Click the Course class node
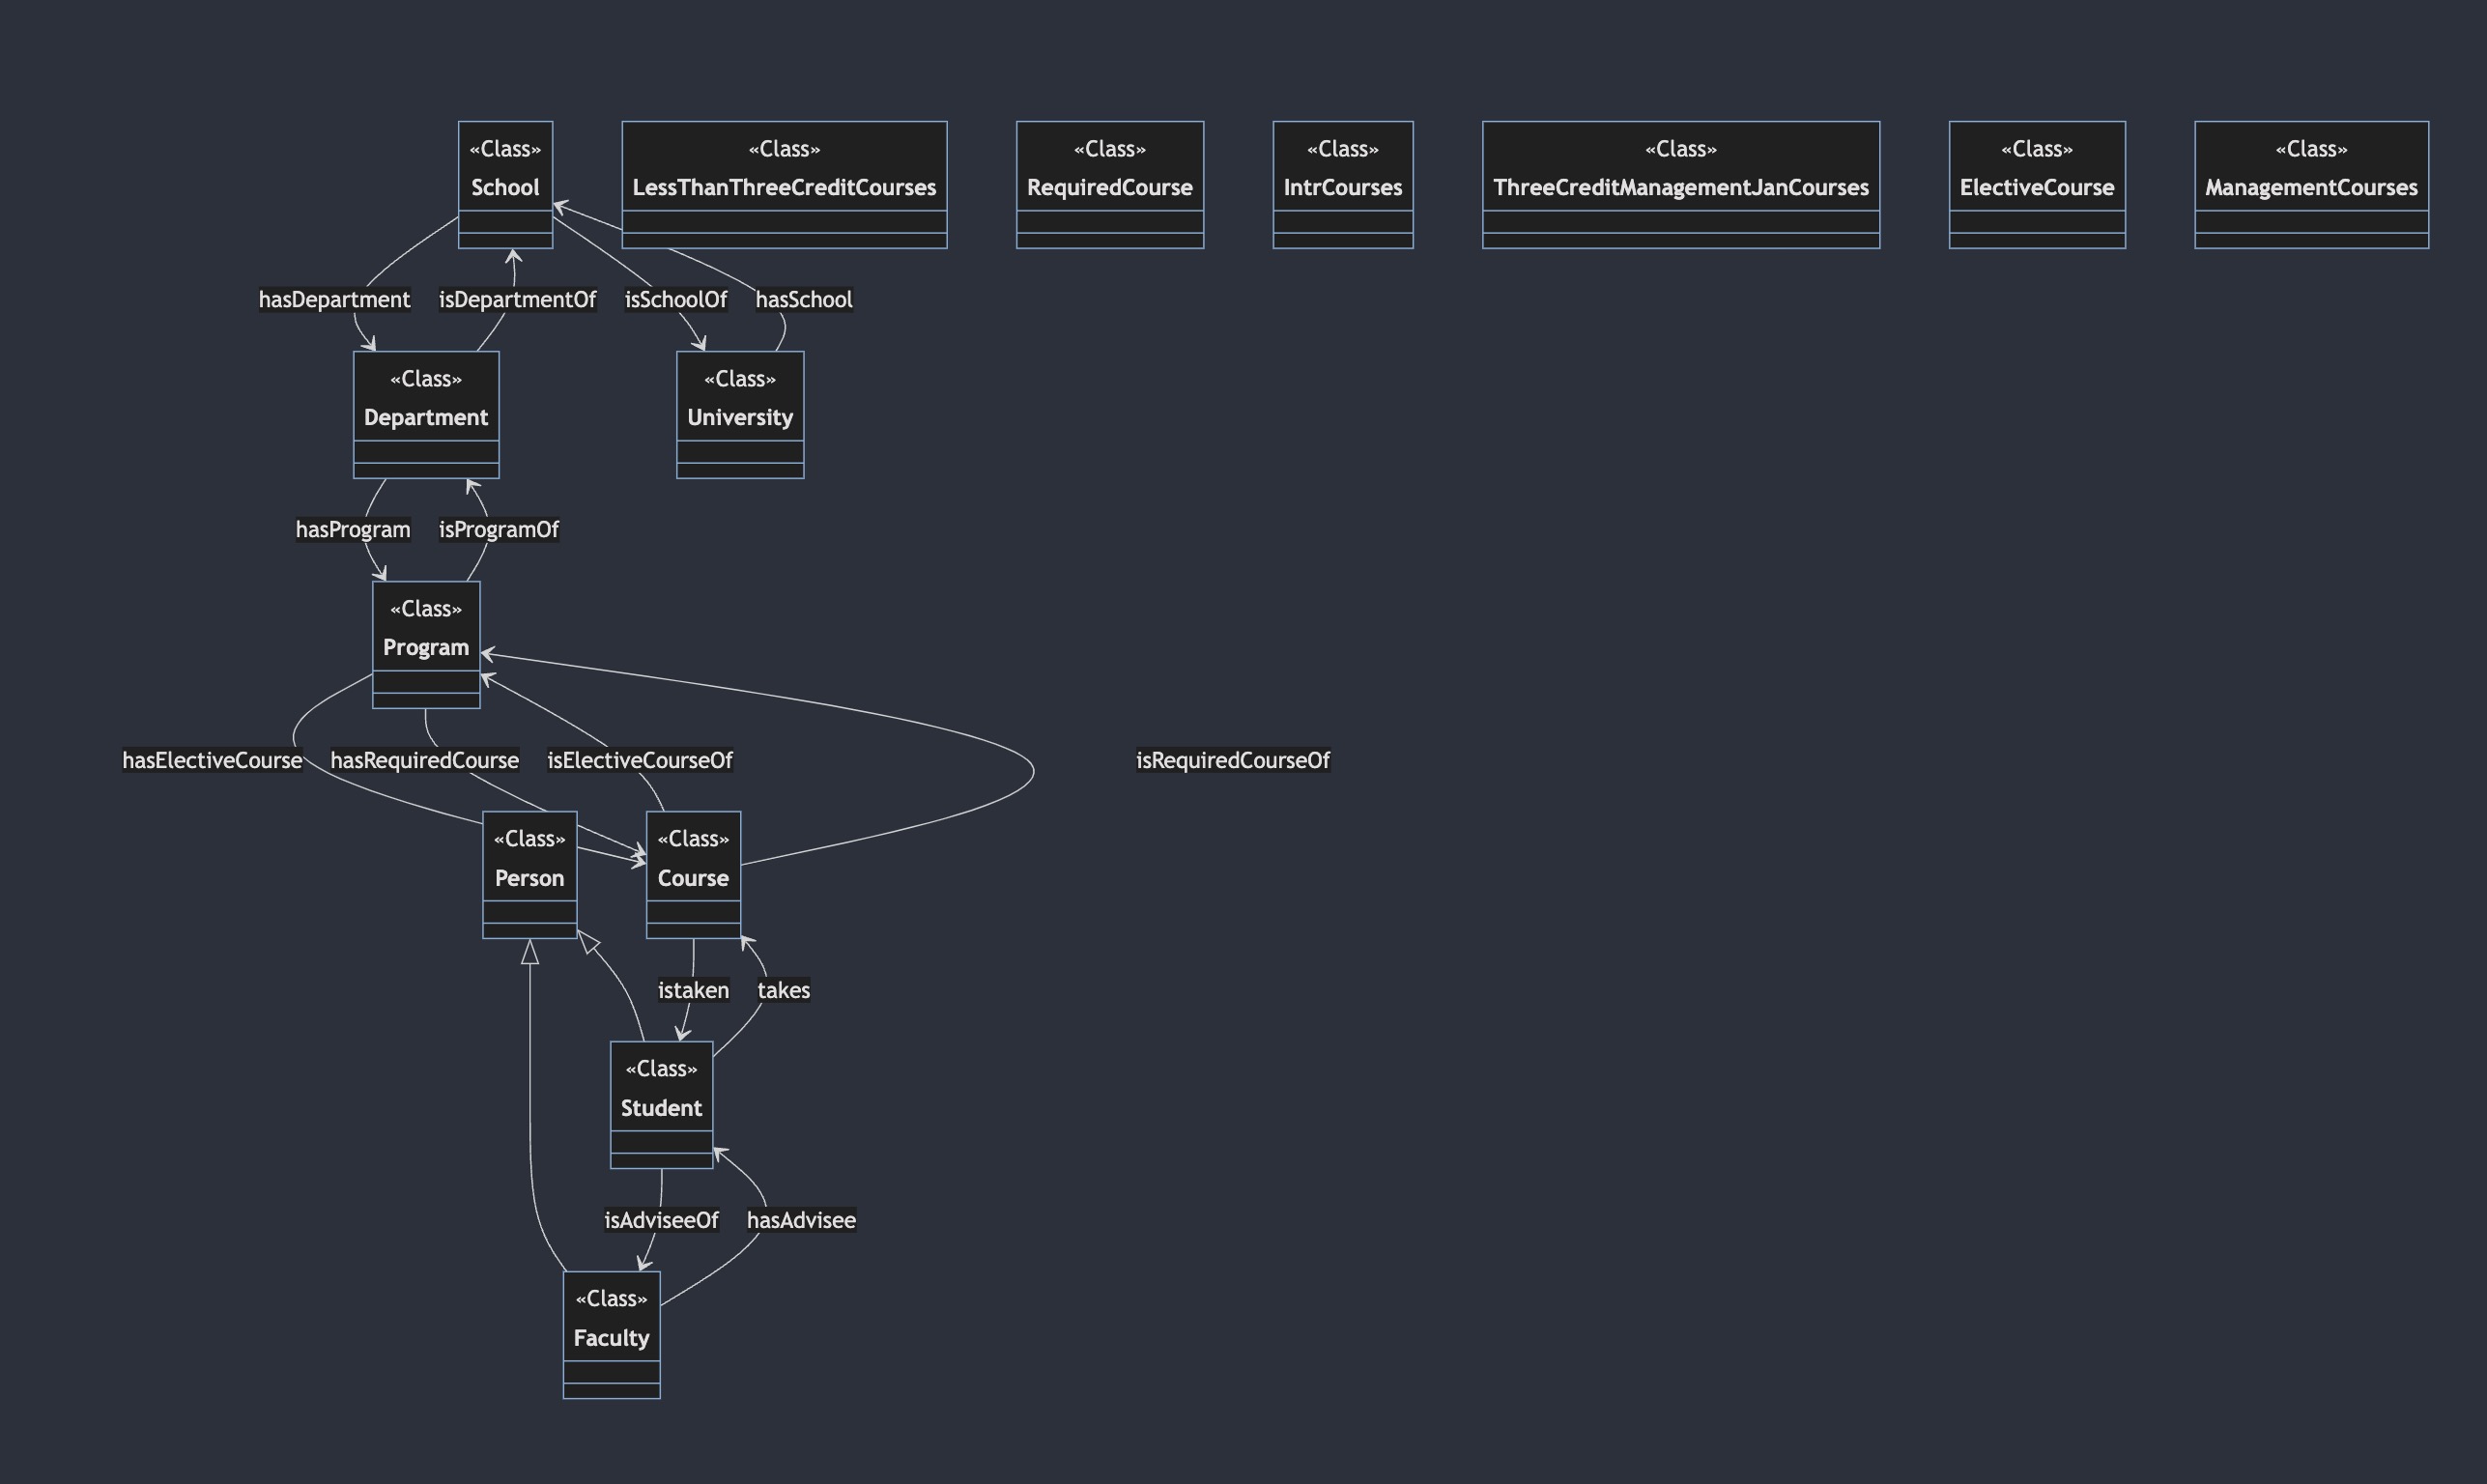Screen dimensions: 2487x1484 click(x=693, y=875)
